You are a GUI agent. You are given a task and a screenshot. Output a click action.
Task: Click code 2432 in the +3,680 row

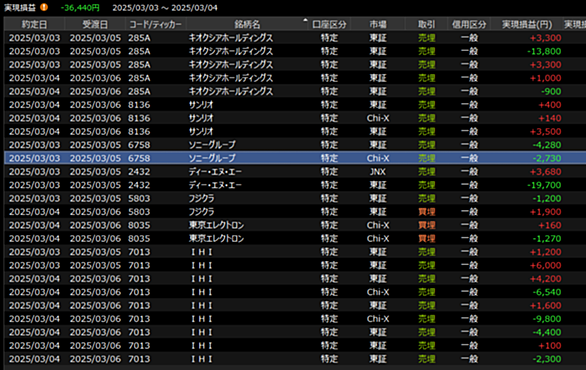click(139, 172)
